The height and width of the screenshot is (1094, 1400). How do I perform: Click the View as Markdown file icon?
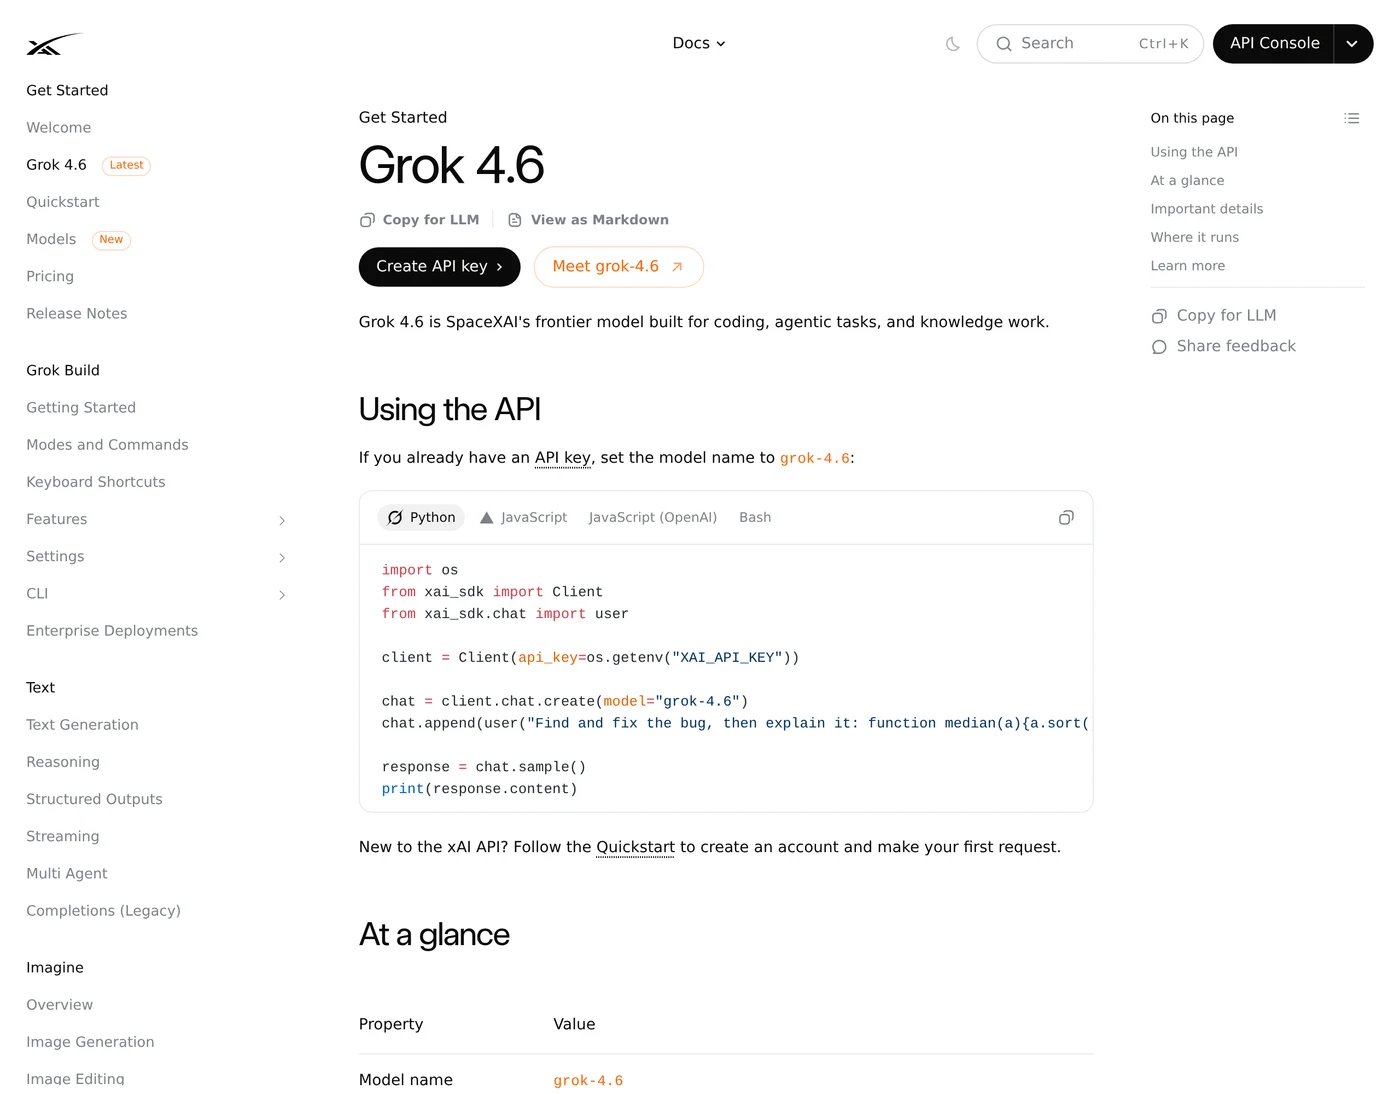pyautogui.click(x=515, y=220)
